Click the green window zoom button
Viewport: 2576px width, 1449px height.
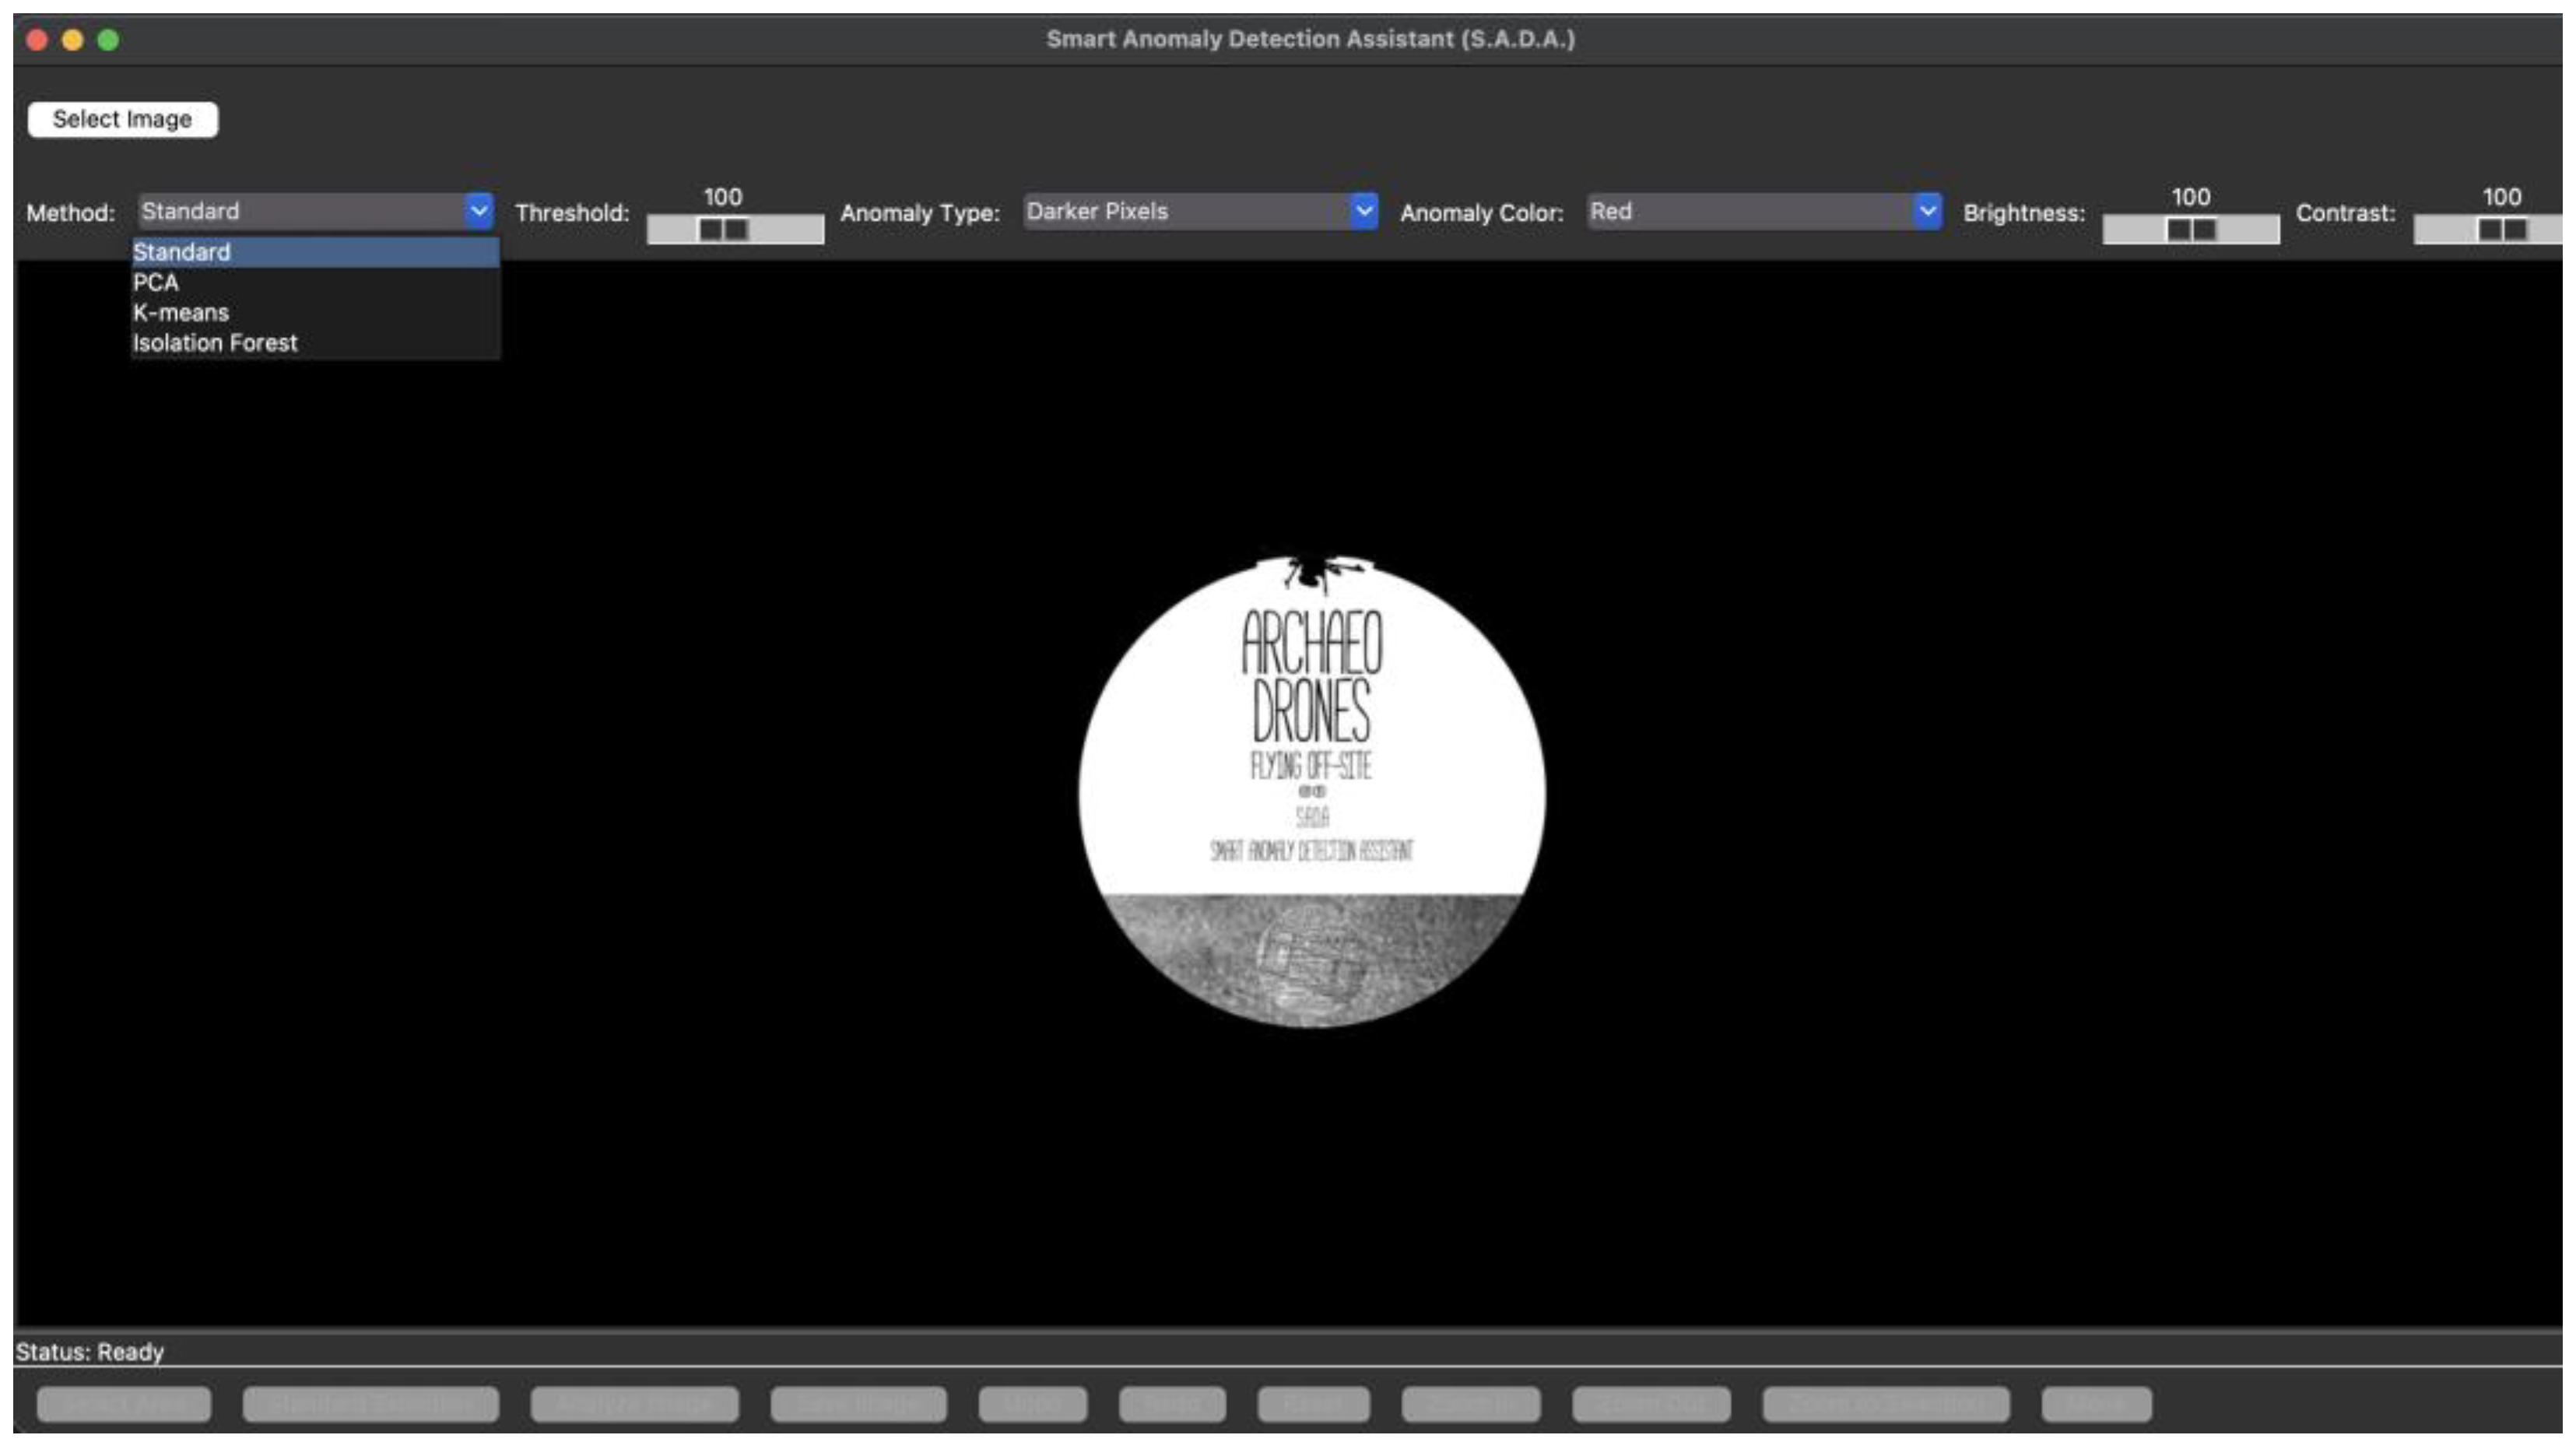click(108, 40)
